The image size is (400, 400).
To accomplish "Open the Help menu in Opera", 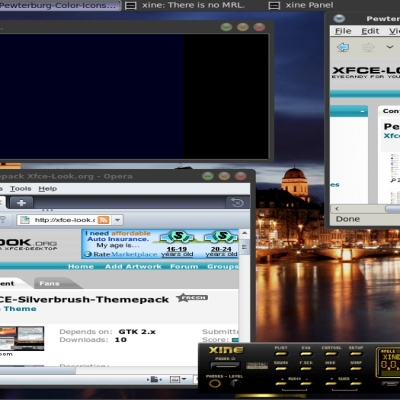I will coord(48,189).
